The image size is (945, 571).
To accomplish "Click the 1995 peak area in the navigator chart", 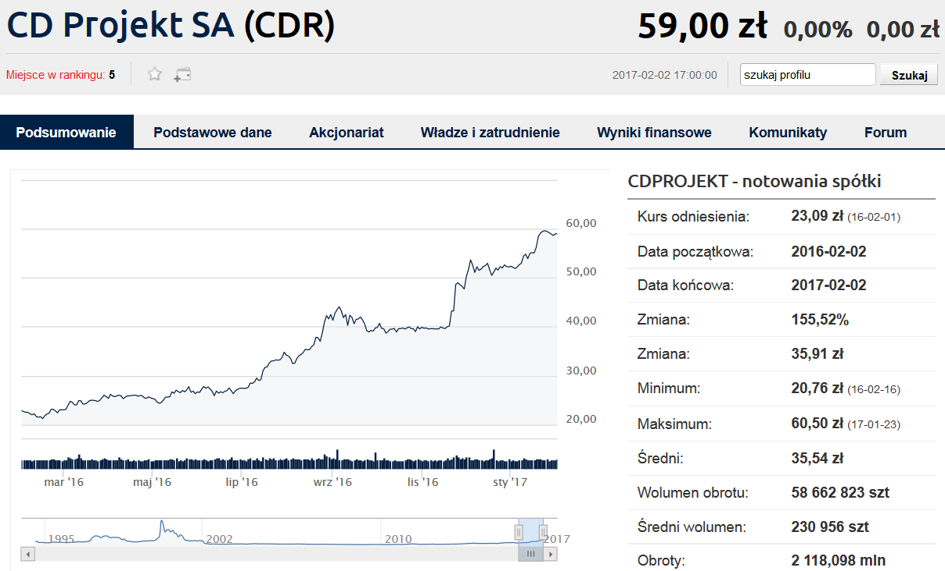I will click(x=162, y=526).
